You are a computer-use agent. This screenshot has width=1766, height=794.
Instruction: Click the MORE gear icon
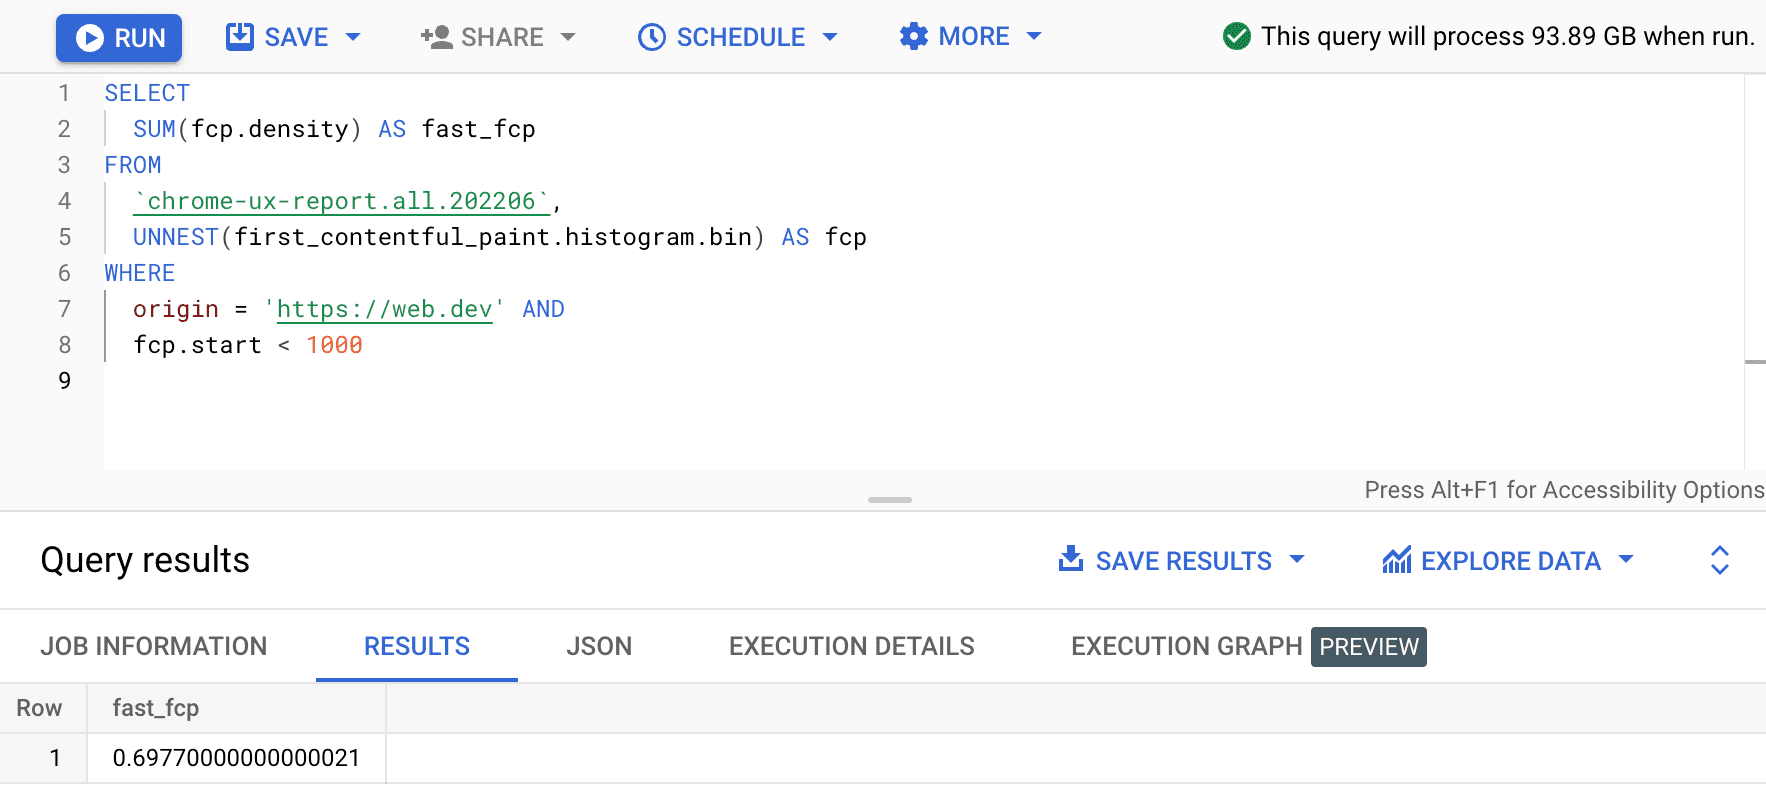[914, 37]
